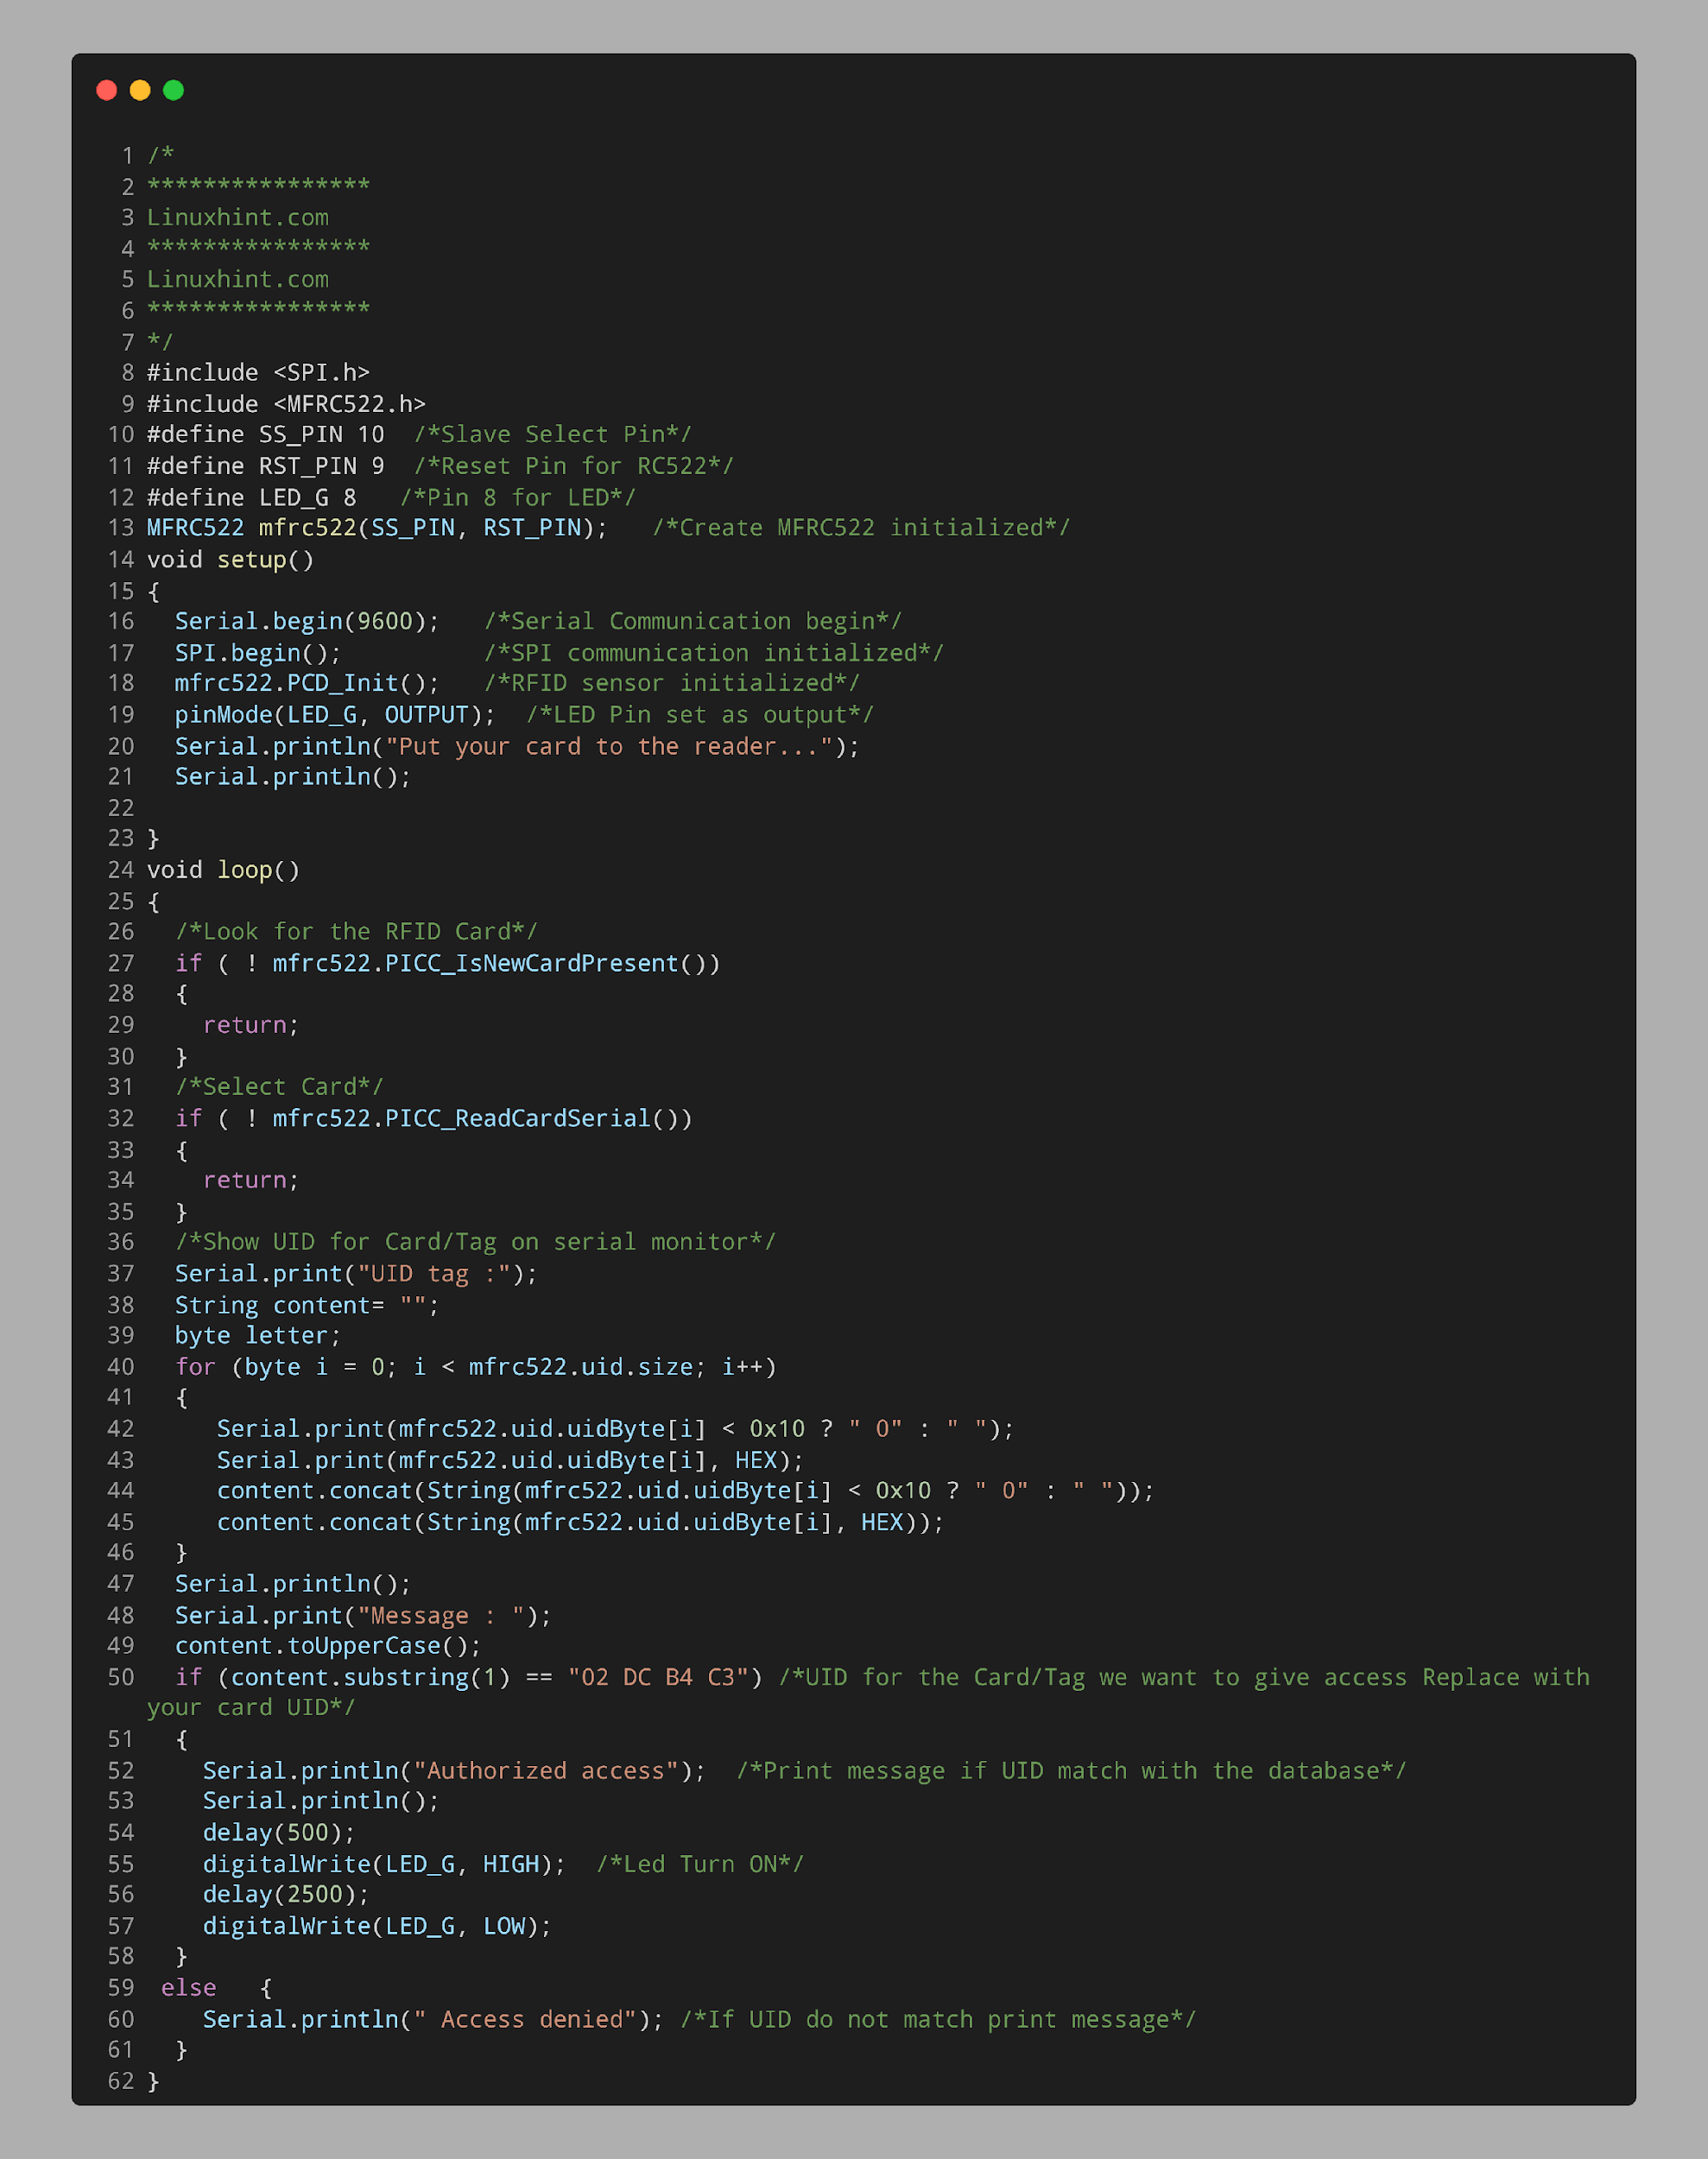Viewport: 1708px width, 2159px height.
Task: Click the green maximize dot
Action: point(173,90)
